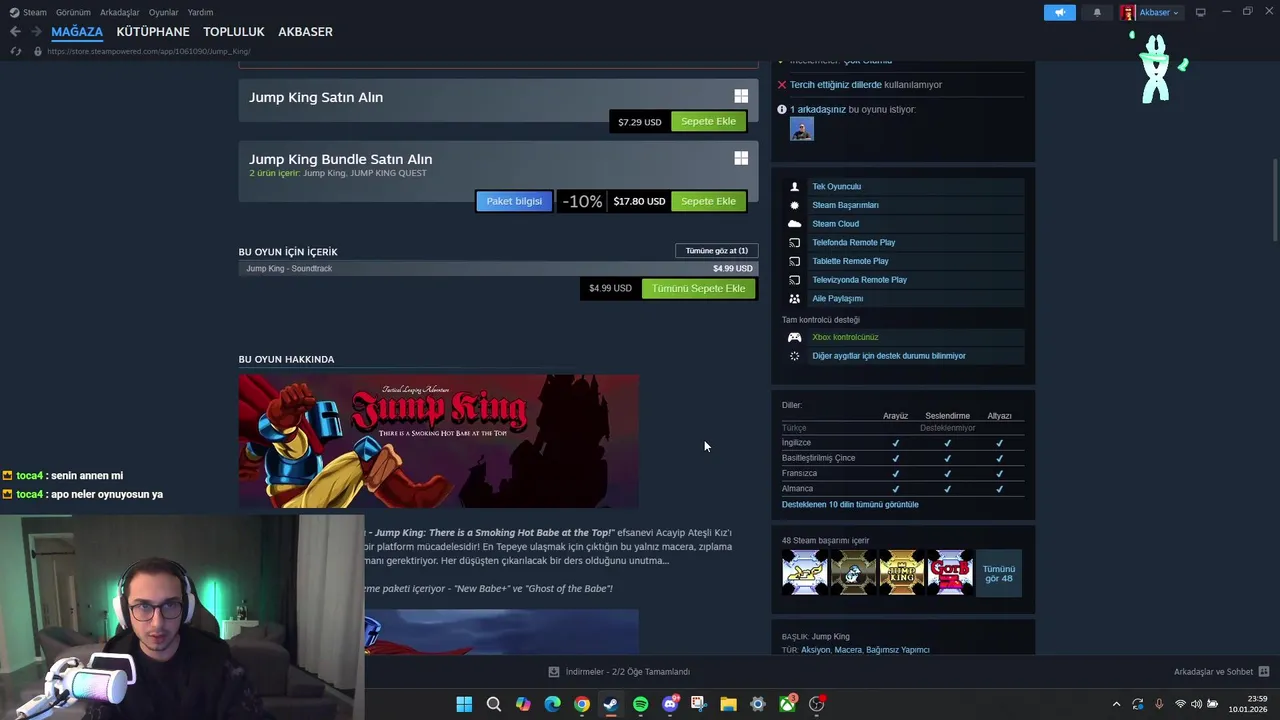Open the first Jump King achievement icon
Screen dimensions: 1280x720
click(805, 572)
